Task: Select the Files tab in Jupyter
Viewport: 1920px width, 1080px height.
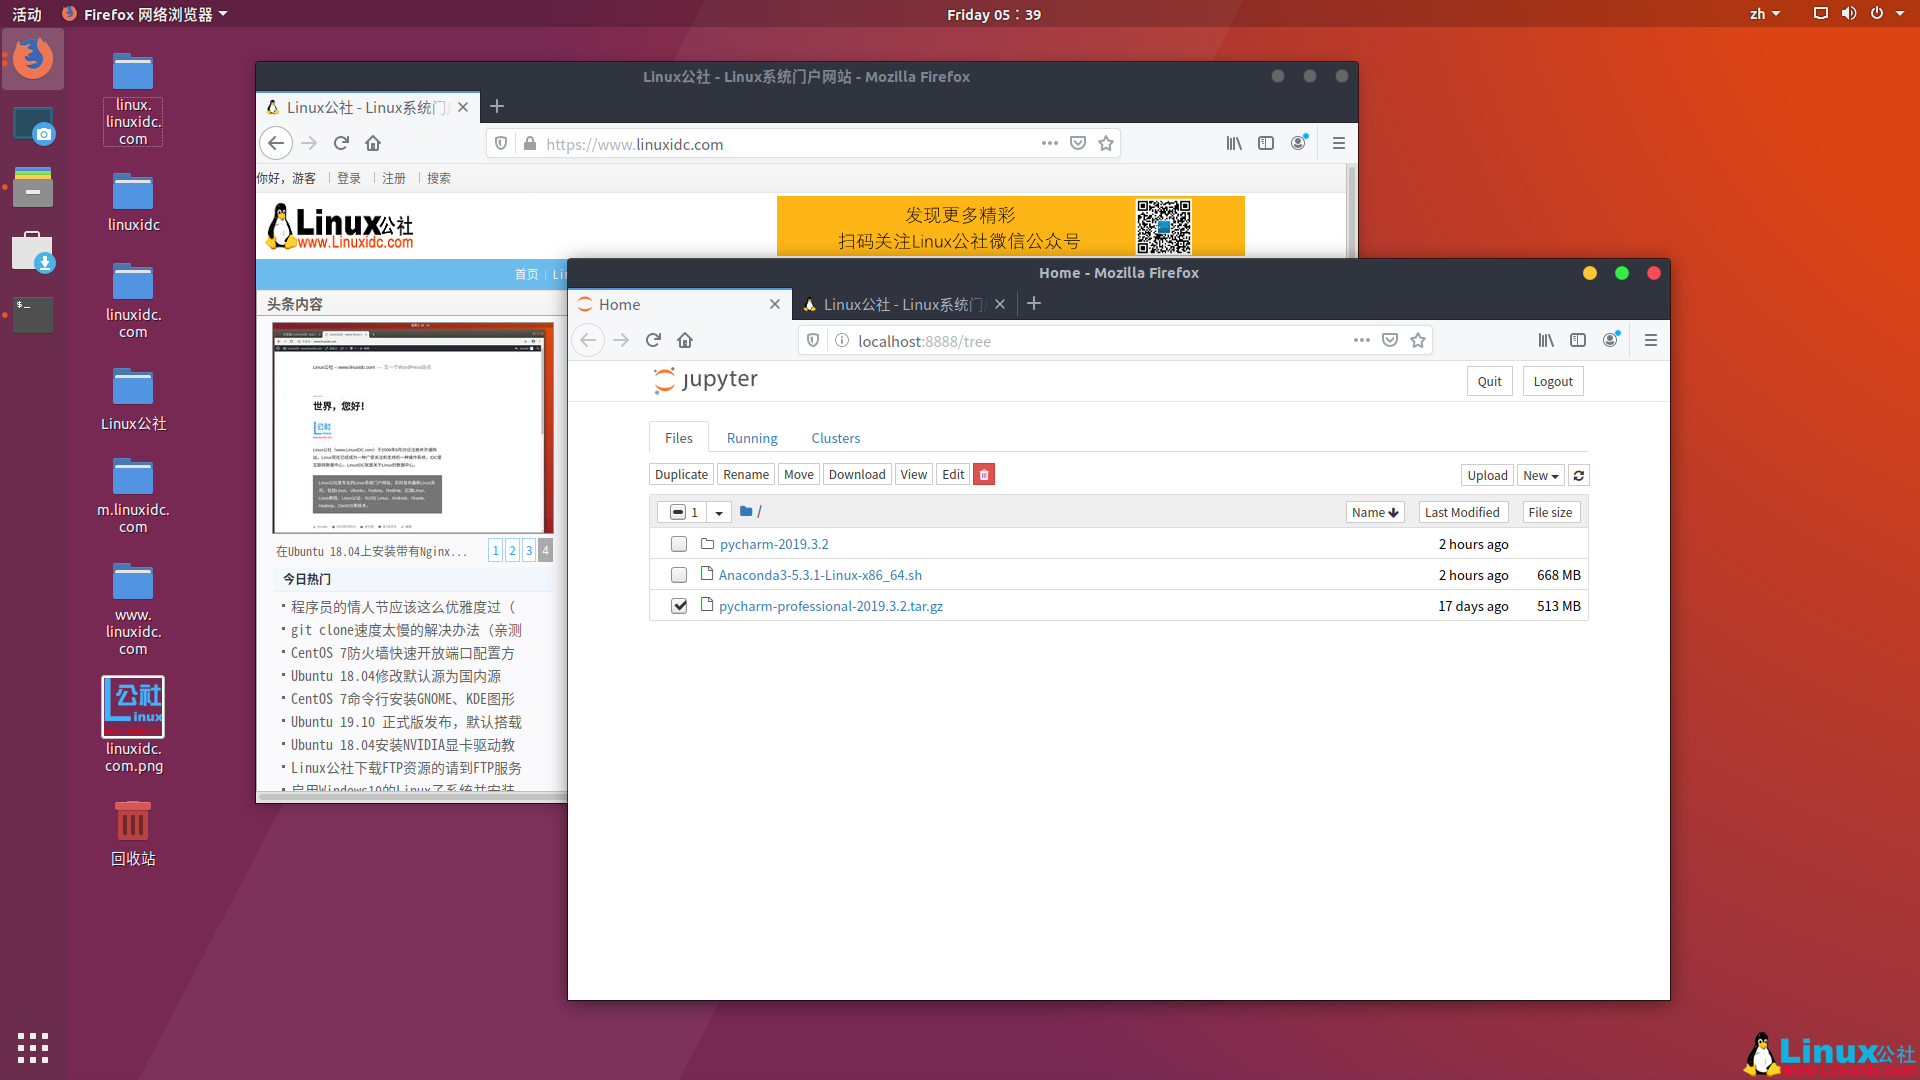Action: (679, 438)
